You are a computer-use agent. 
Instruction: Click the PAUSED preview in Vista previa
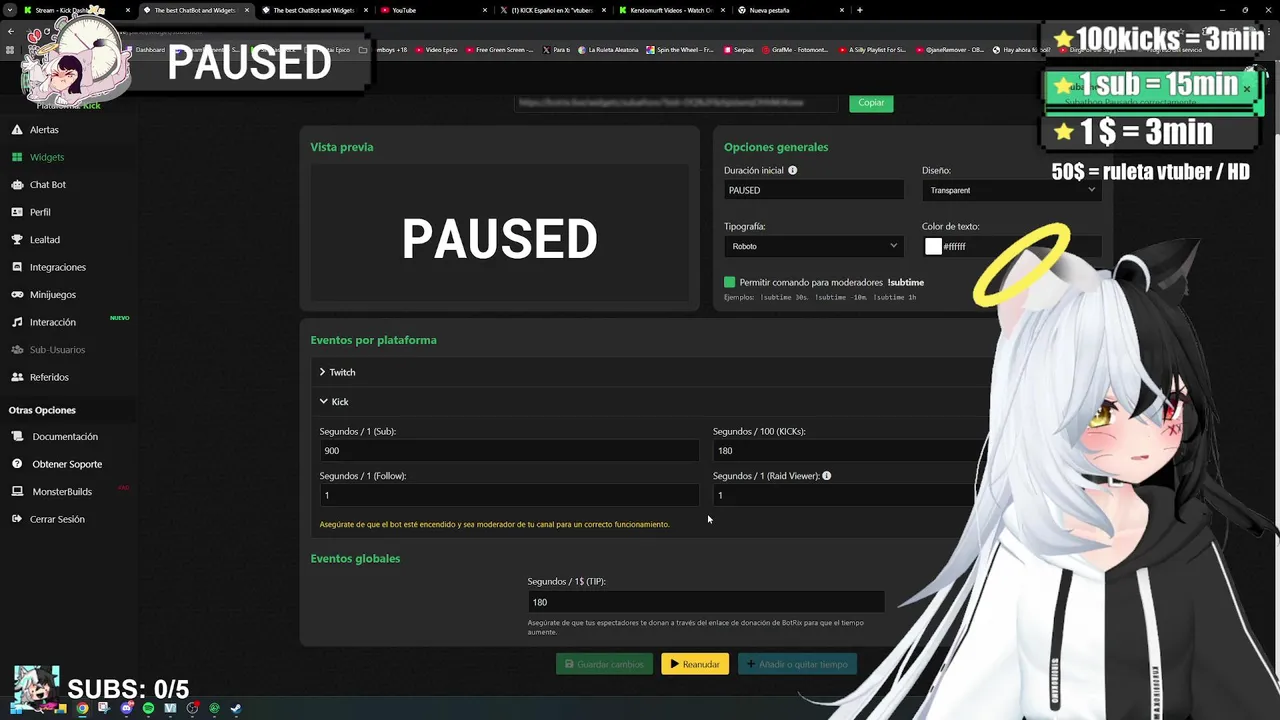[x=499, y=240]
